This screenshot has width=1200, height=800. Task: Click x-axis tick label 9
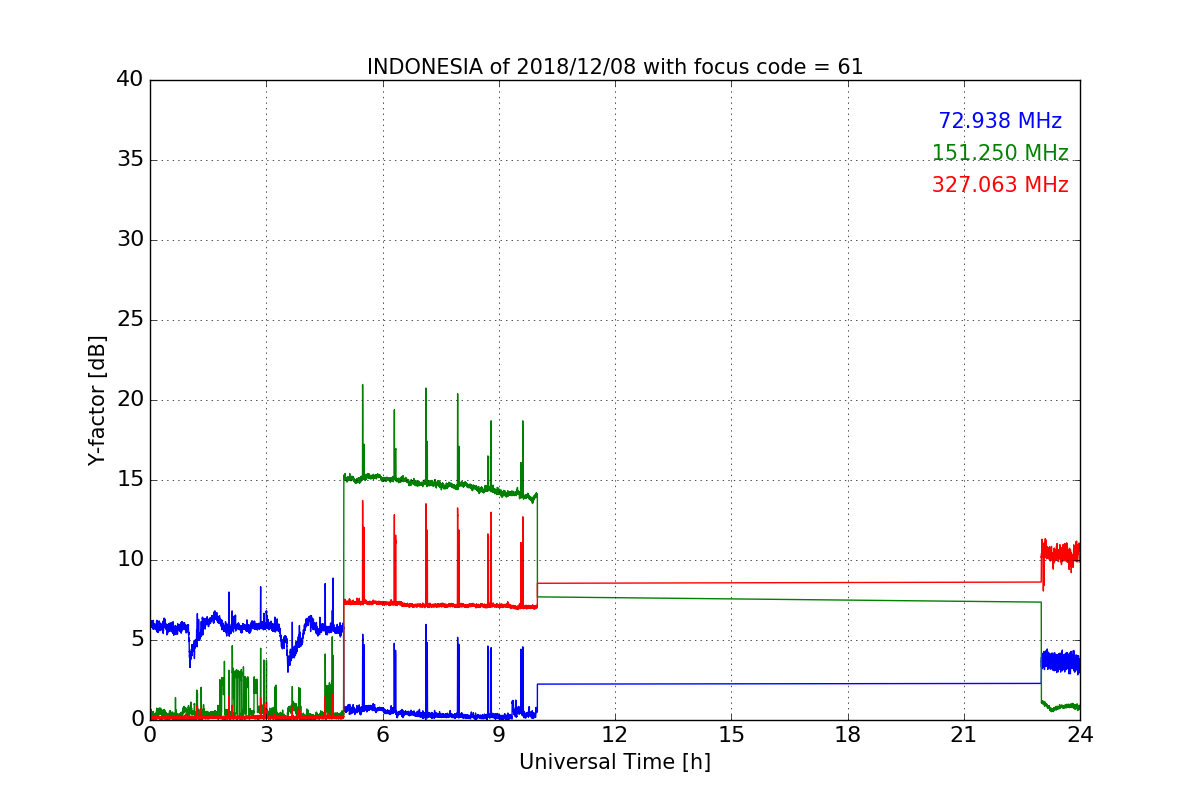coord(499,735)
